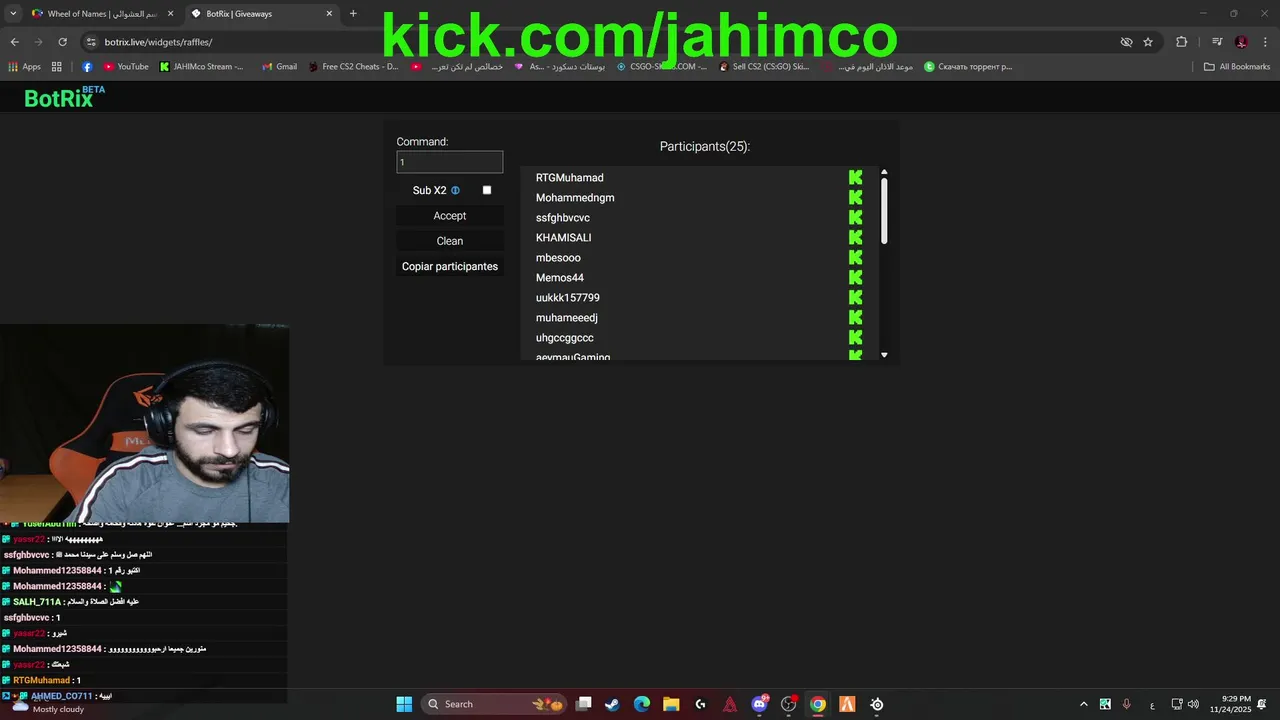Click the Accept button
Image resolution: width=1280 pixels, height=720 pixels.
tap(449, 216)
